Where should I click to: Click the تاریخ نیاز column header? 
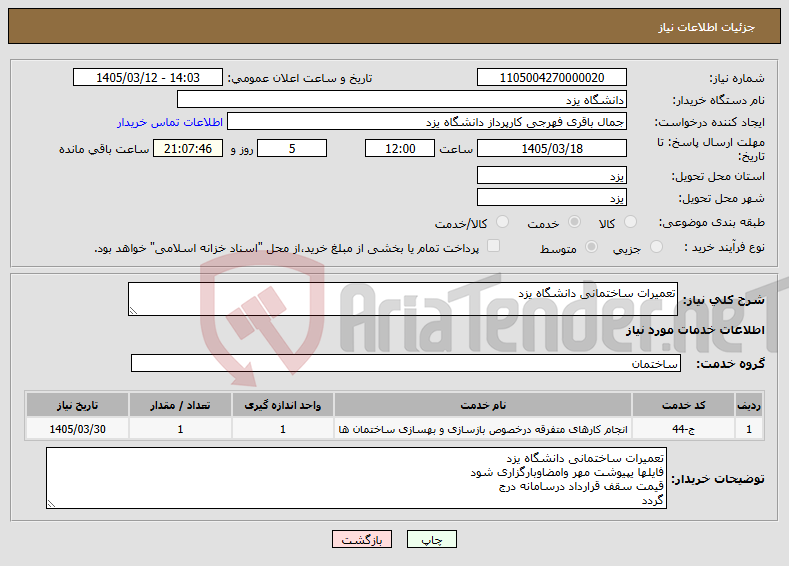(77, 405)
